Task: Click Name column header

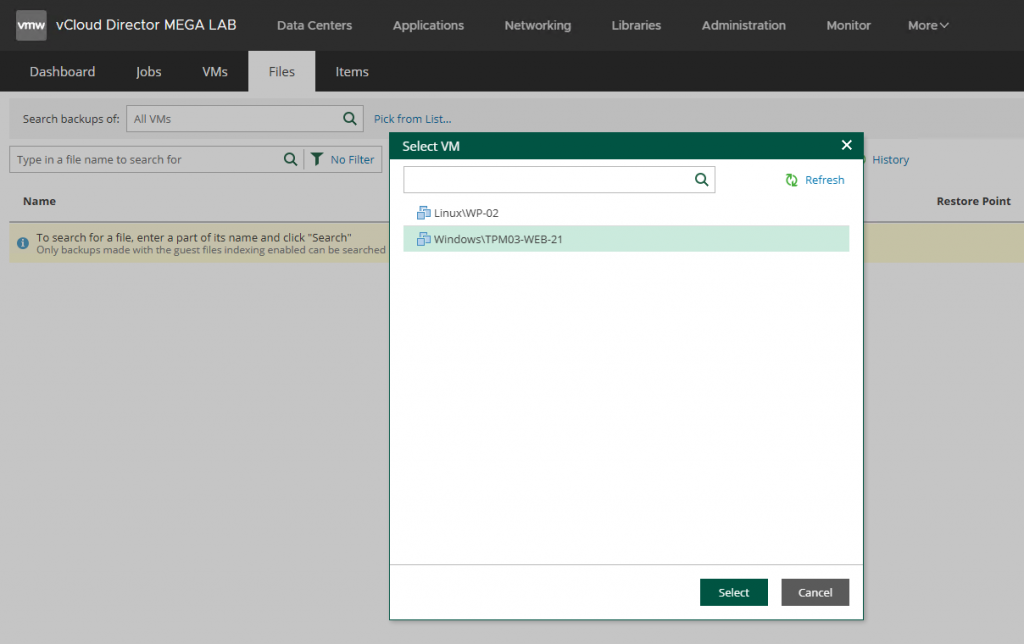Action: point(39,201)
